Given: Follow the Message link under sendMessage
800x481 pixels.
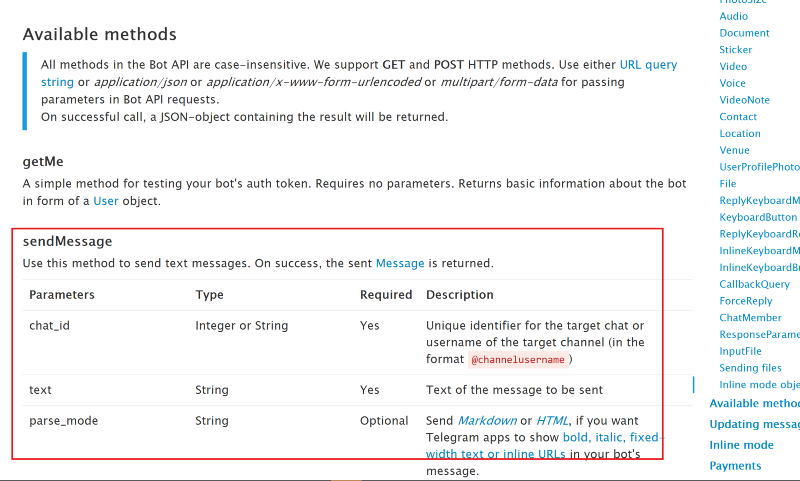Looking at the screenshot, I should pos(400,263).
